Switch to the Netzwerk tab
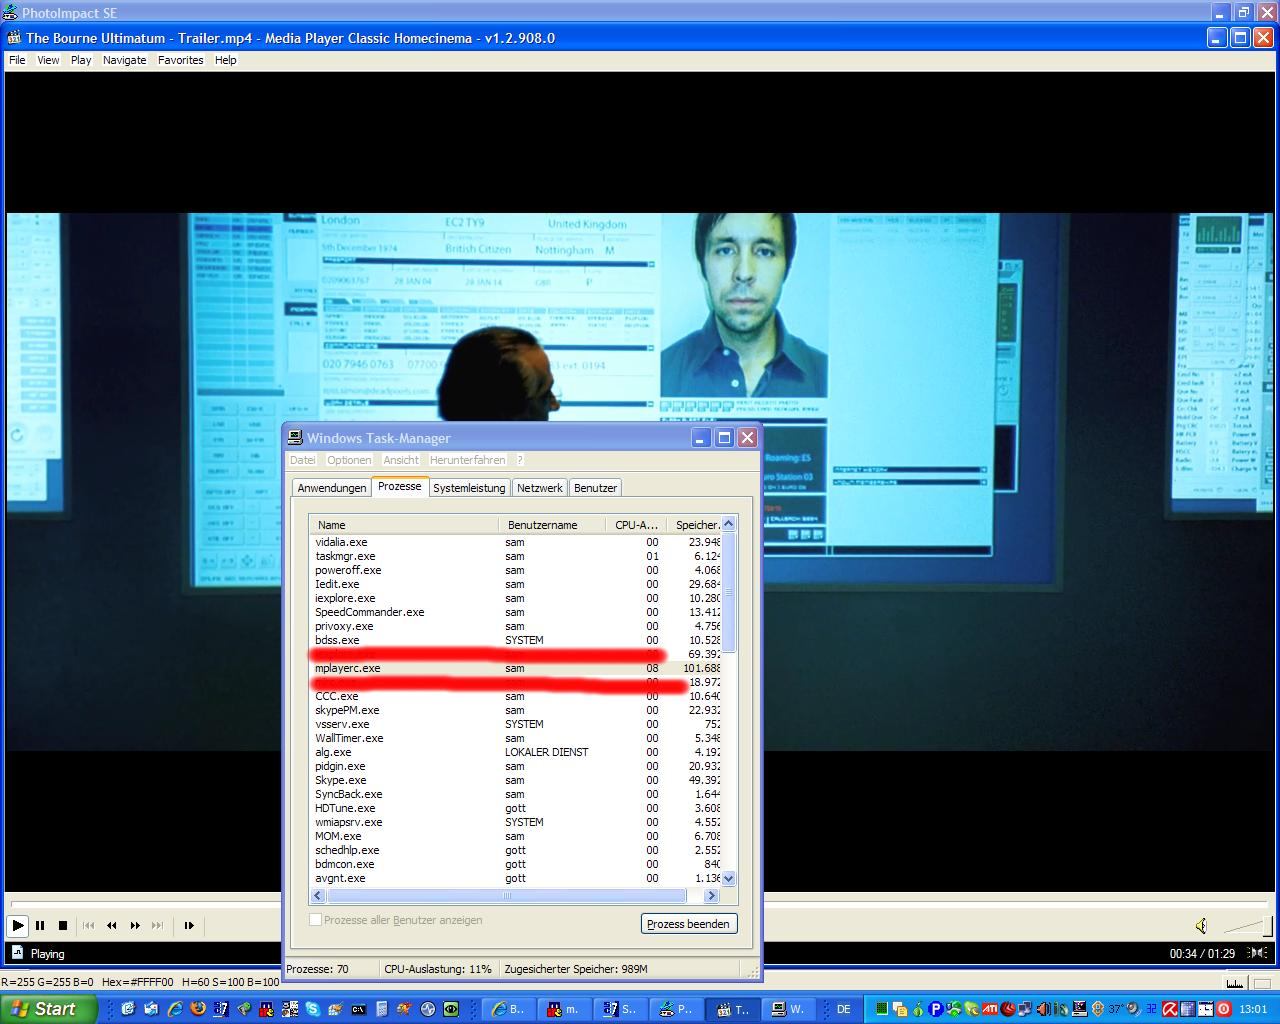The image size is (1280, 1024). (540, 488)
